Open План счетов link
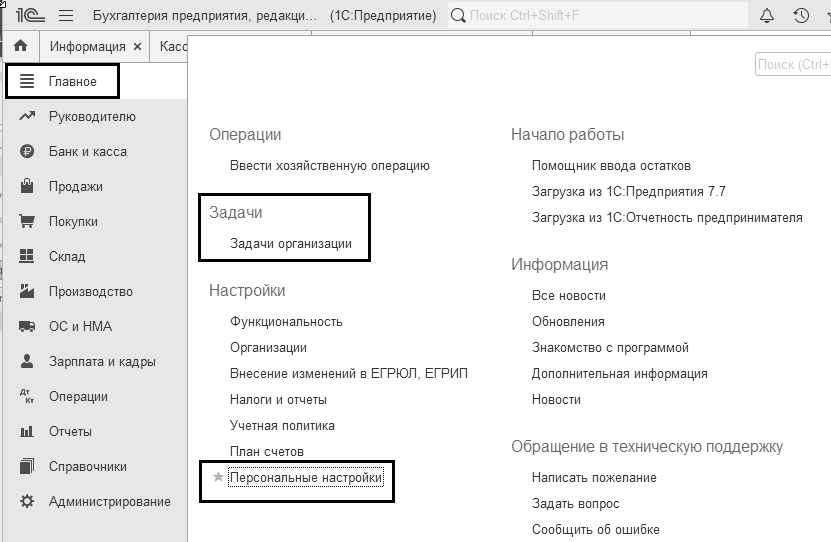 [x=267, y=451]
